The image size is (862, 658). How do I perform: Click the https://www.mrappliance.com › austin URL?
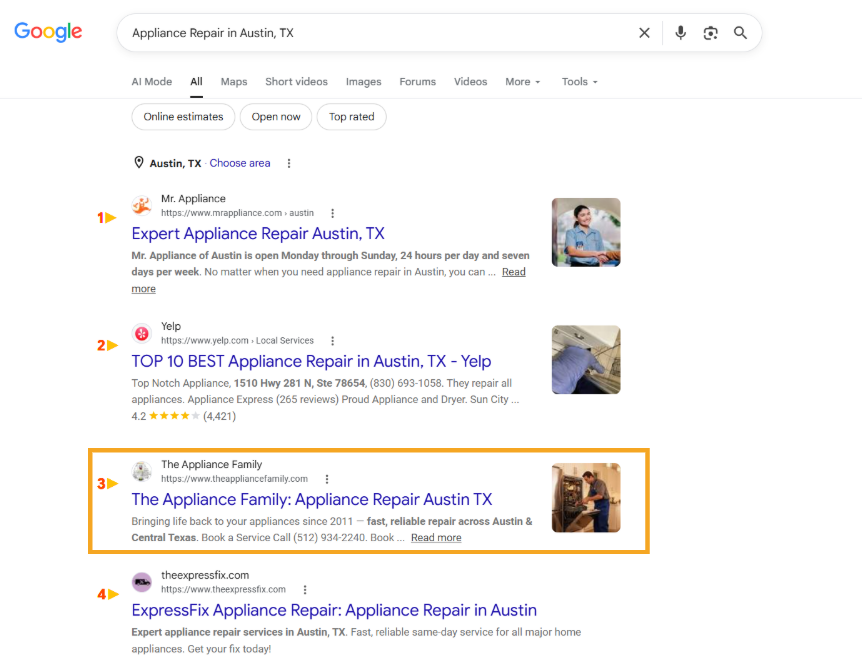[x=237, y=213]
